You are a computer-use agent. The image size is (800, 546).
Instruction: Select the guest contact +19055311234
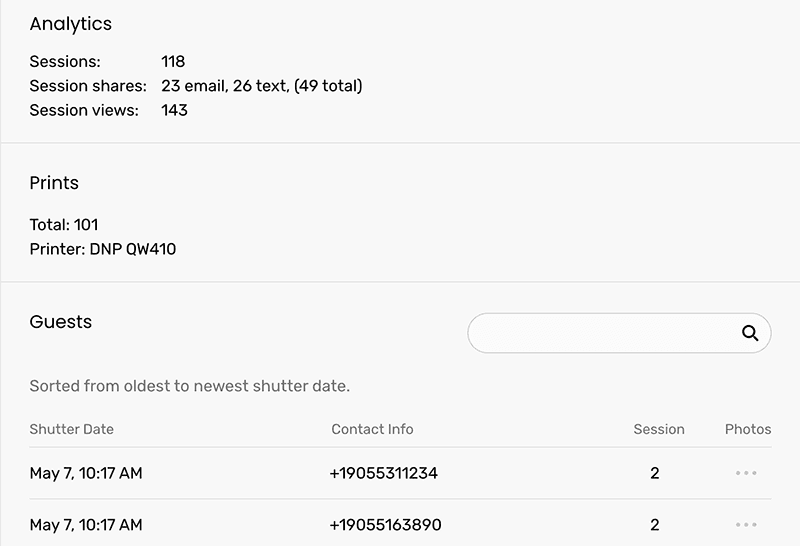tap(384, 473)
